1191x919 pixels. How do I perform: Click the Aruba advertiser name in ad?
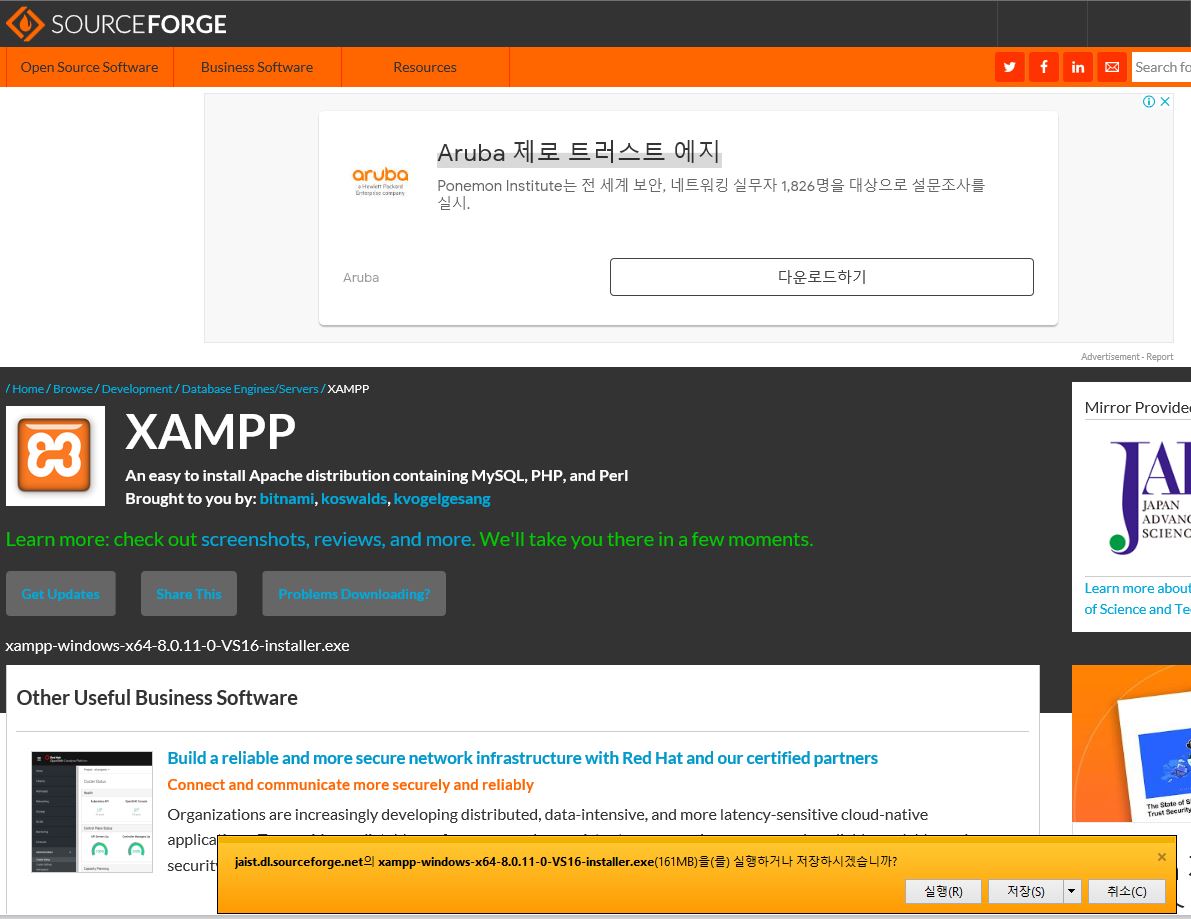(x=361, y=278)
